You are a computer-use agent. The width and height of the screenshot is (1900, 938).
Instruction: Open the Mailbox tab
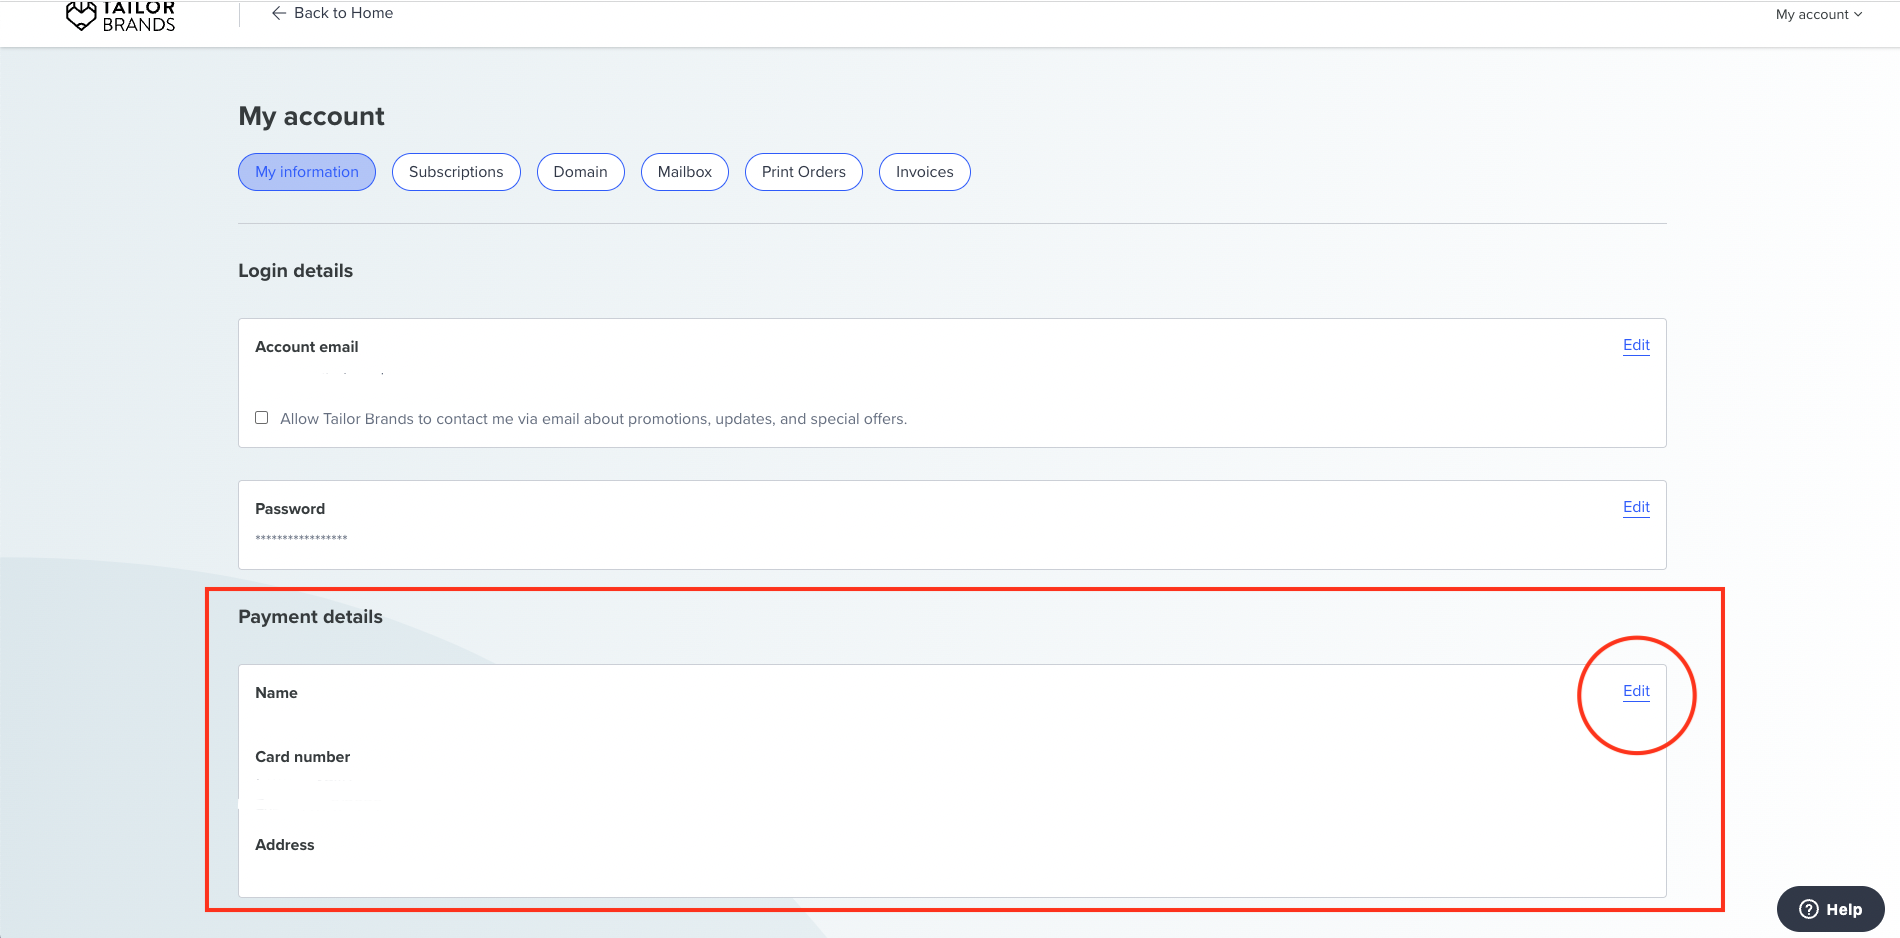[685, 172]
